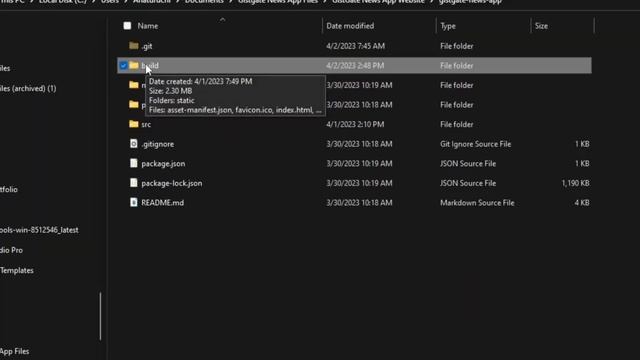Click Markdown Source File type cell
Viewport: 640px width, 360px height.
[477, 203]
